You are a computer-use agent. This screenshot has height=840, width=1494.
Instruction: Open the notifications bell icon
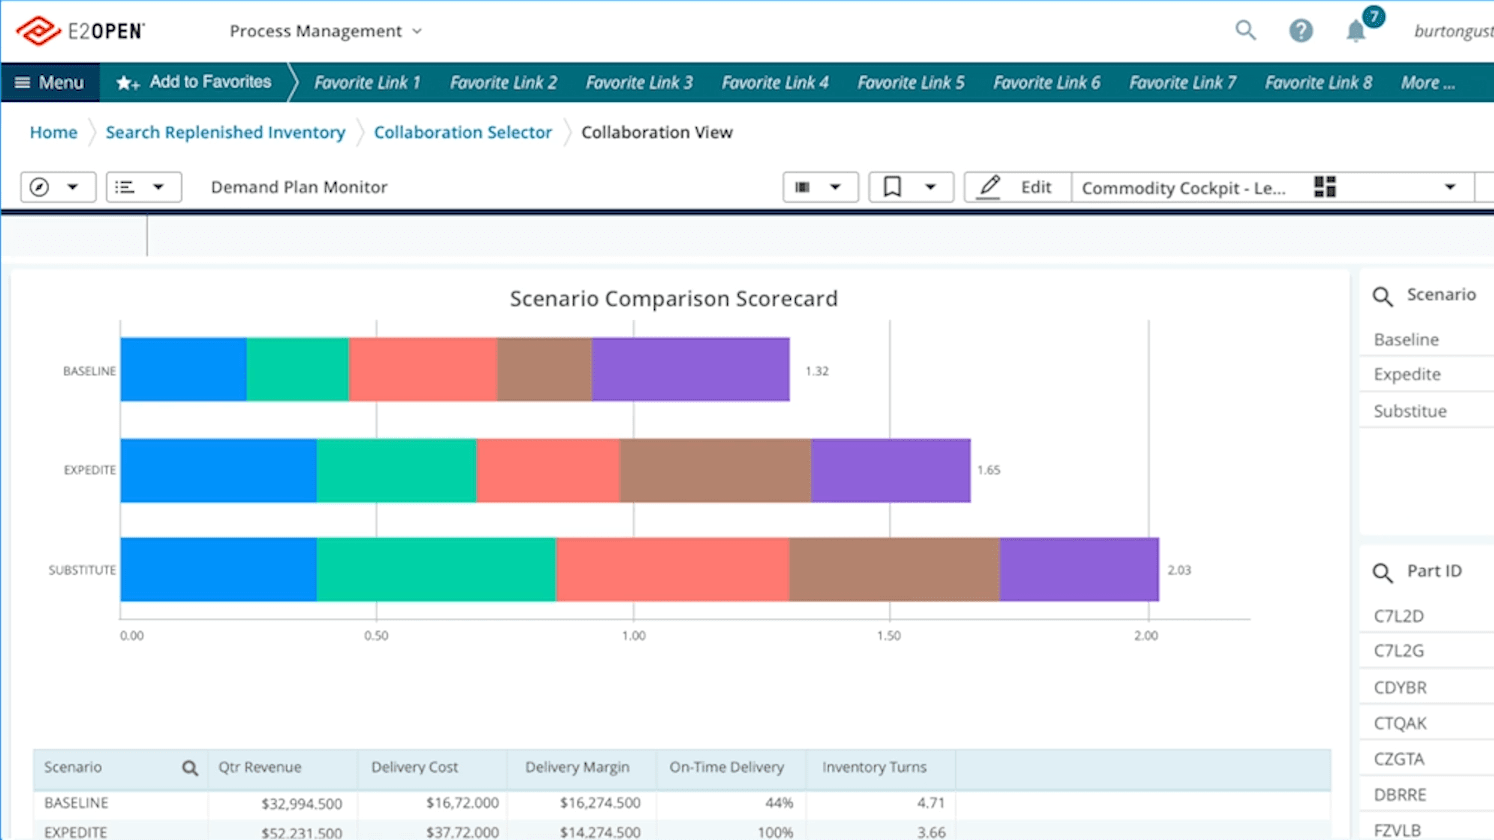pyautogui.click(x=1355, y=31)
